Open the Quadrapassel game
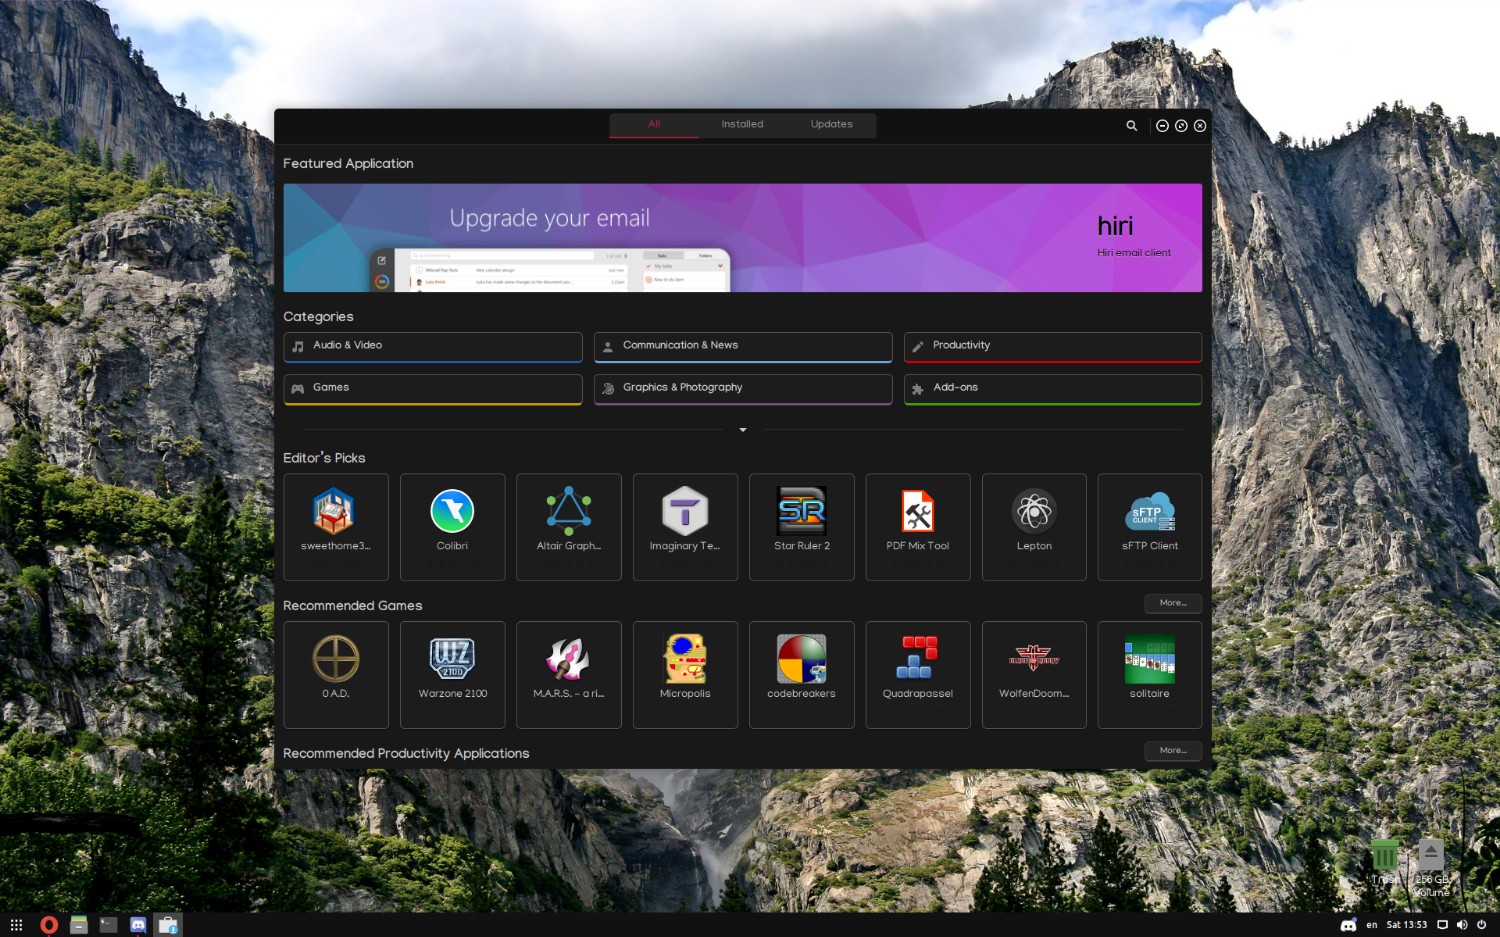 [x=917, y=675]
